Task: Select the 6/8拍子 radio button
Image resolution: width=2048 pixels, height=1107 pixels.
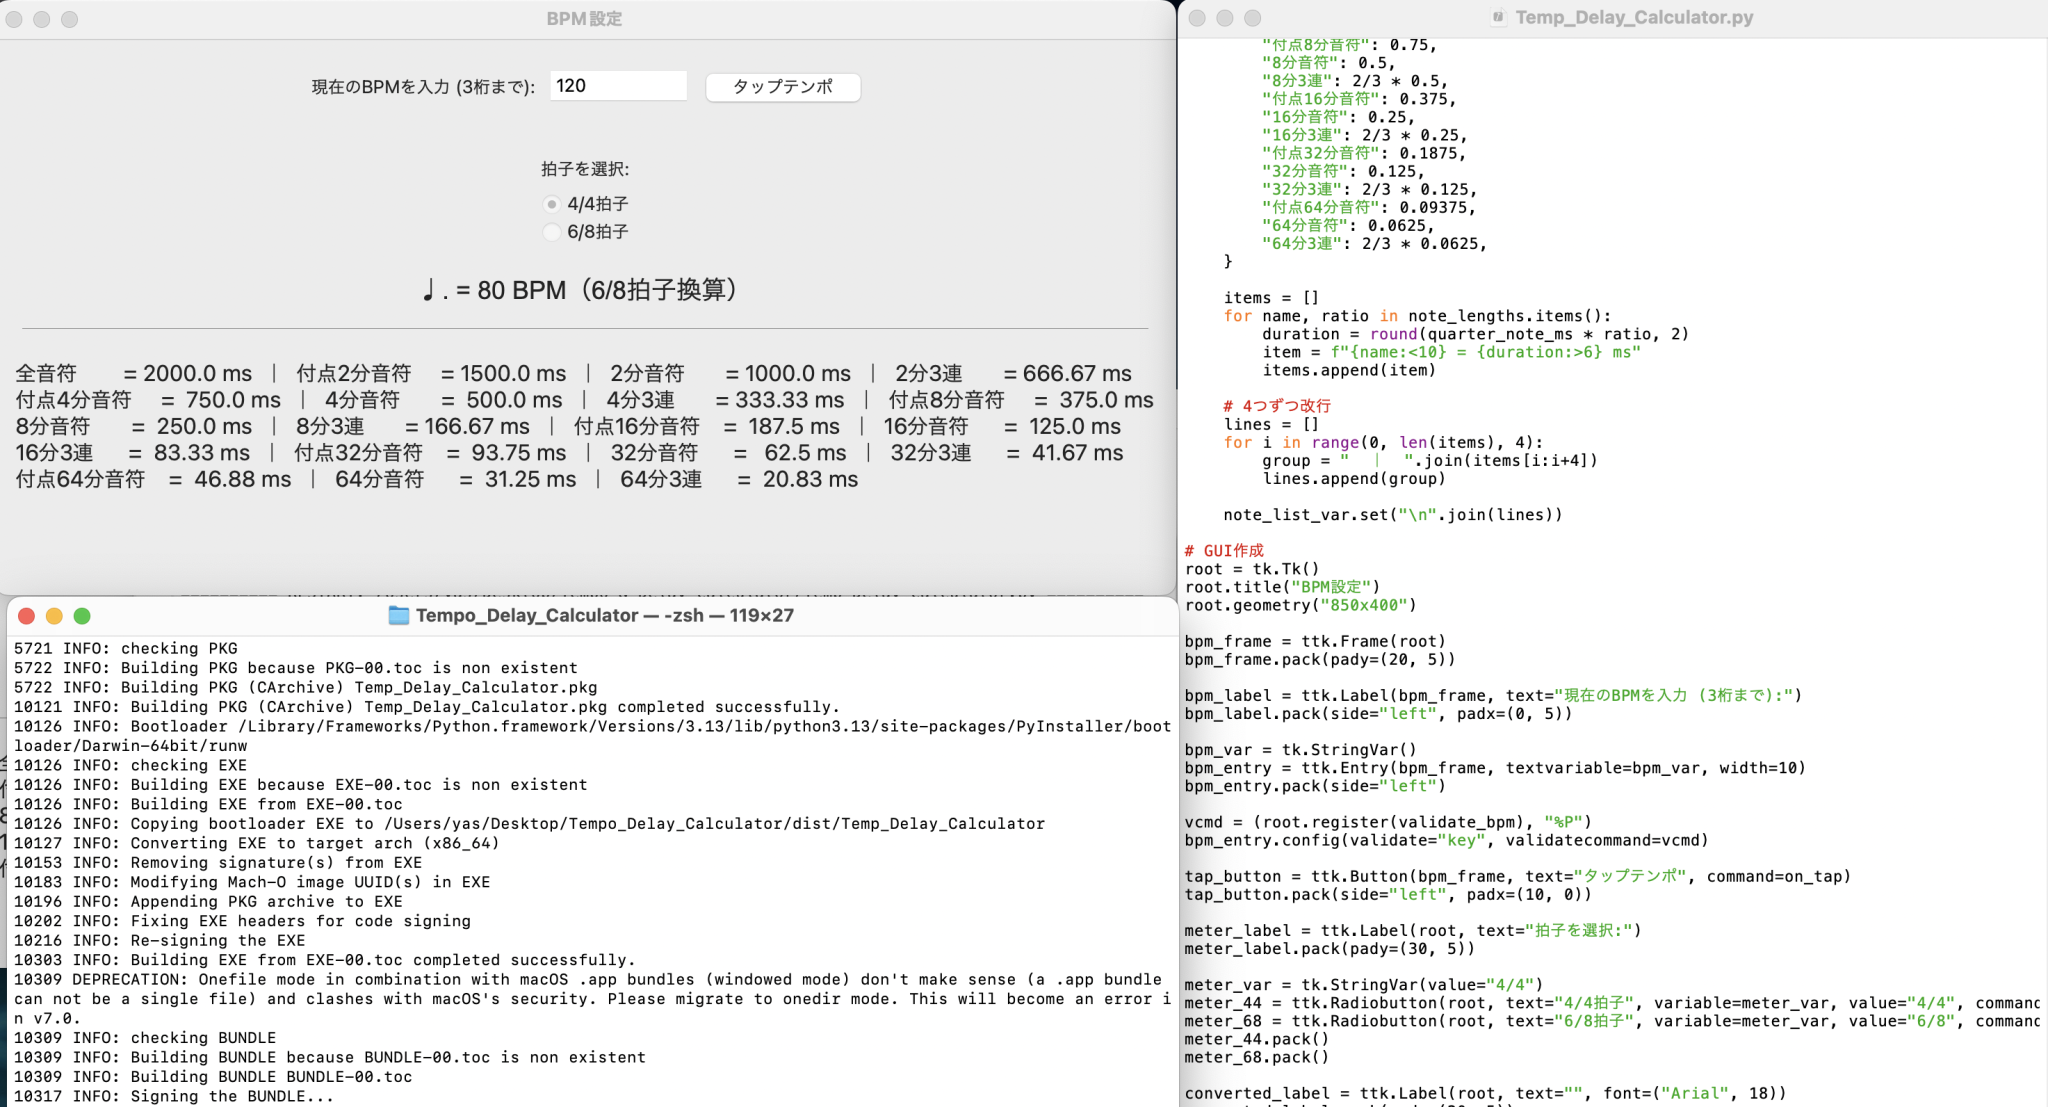Action: [x=552, y=232]
